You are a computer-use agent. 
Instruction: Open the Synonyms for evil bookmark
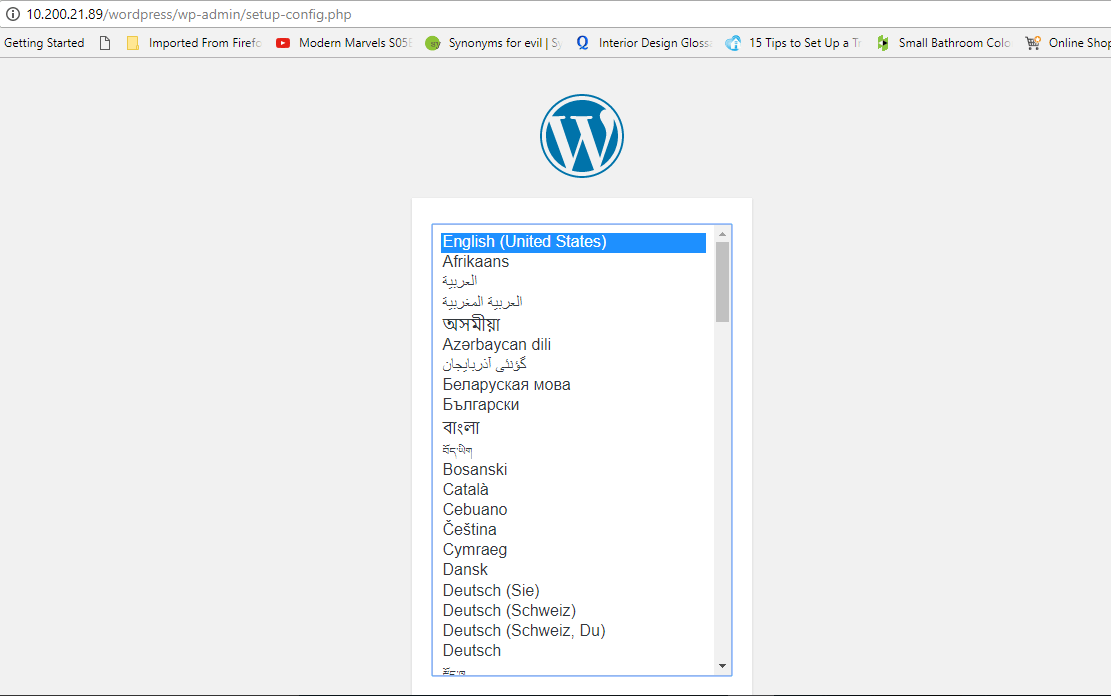494,43
